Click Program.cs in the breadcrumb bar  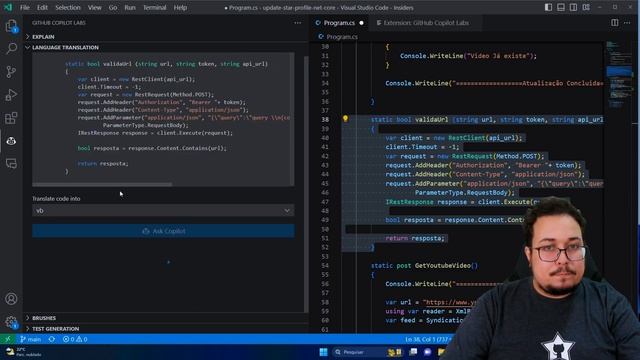pyautogui.click(x=342, y=37)
